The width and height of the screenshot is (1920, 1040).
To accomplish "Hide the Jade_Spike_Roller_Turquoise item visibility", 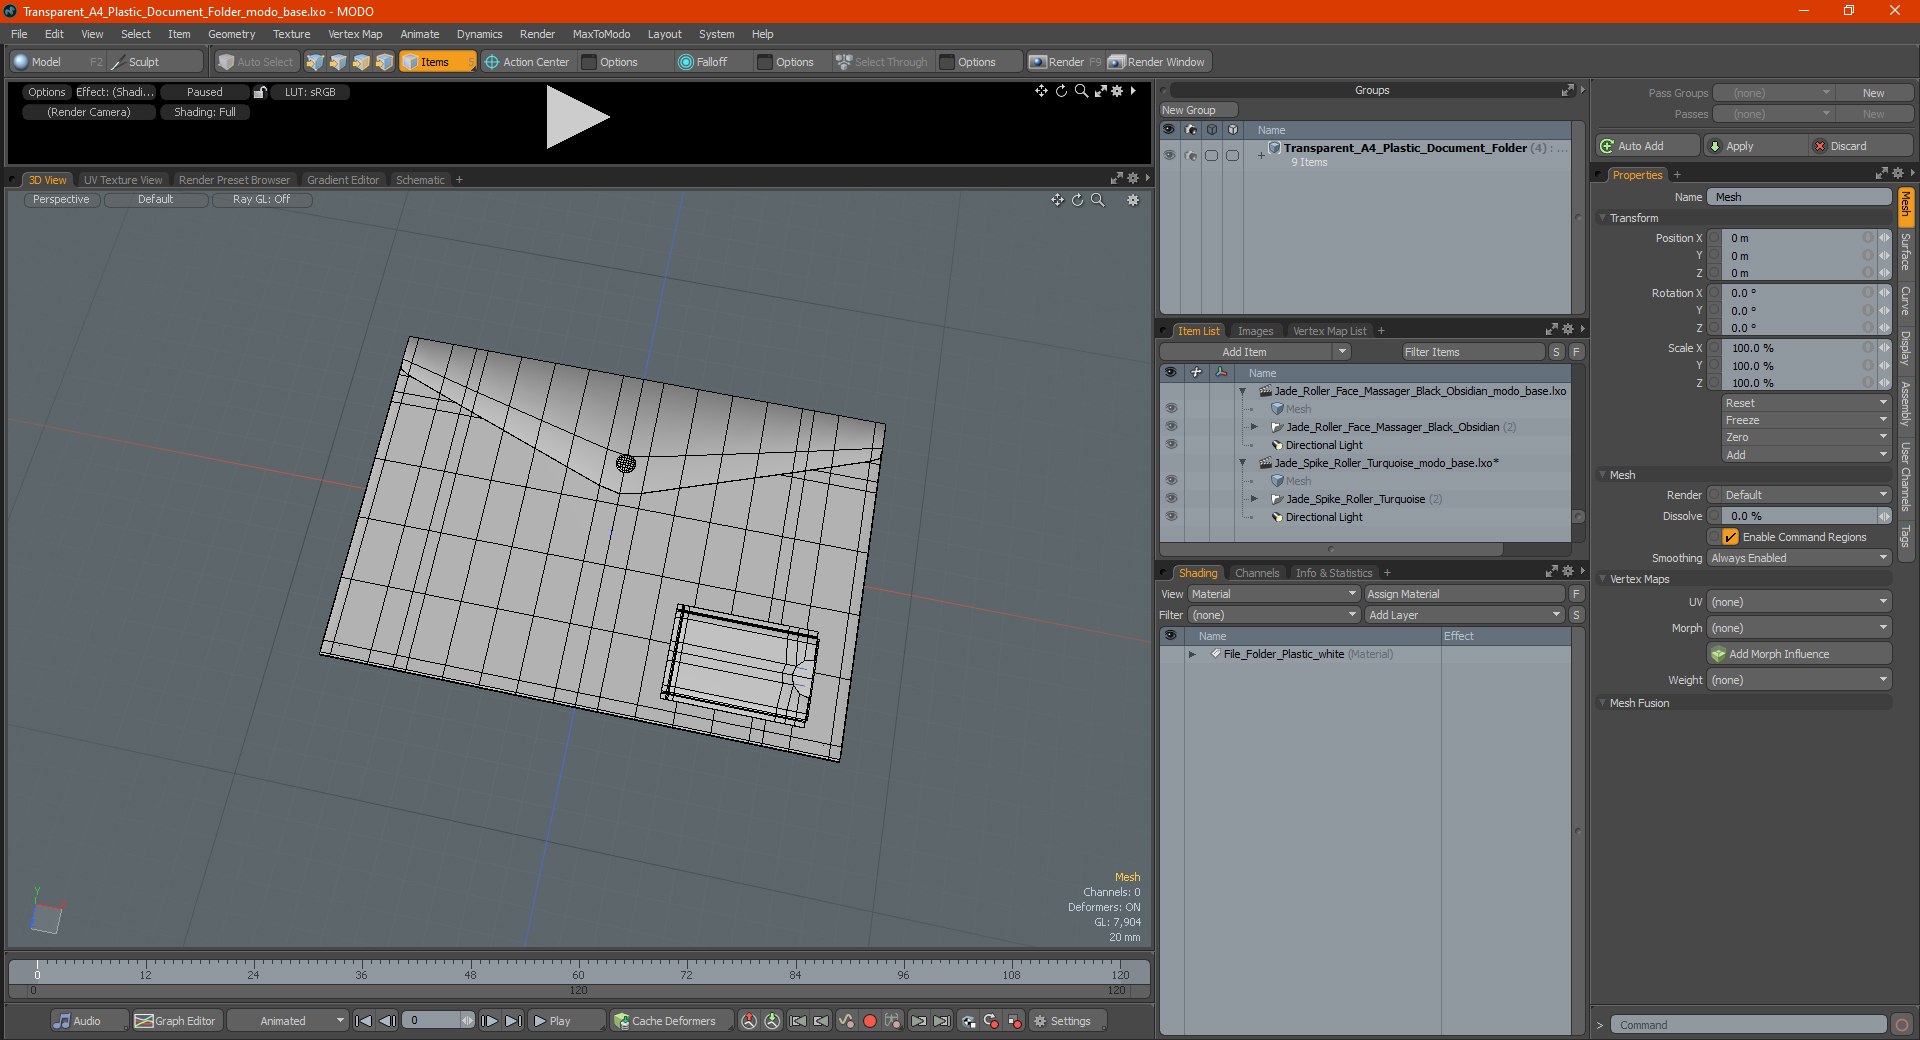I will click(x=1170, y=499).
